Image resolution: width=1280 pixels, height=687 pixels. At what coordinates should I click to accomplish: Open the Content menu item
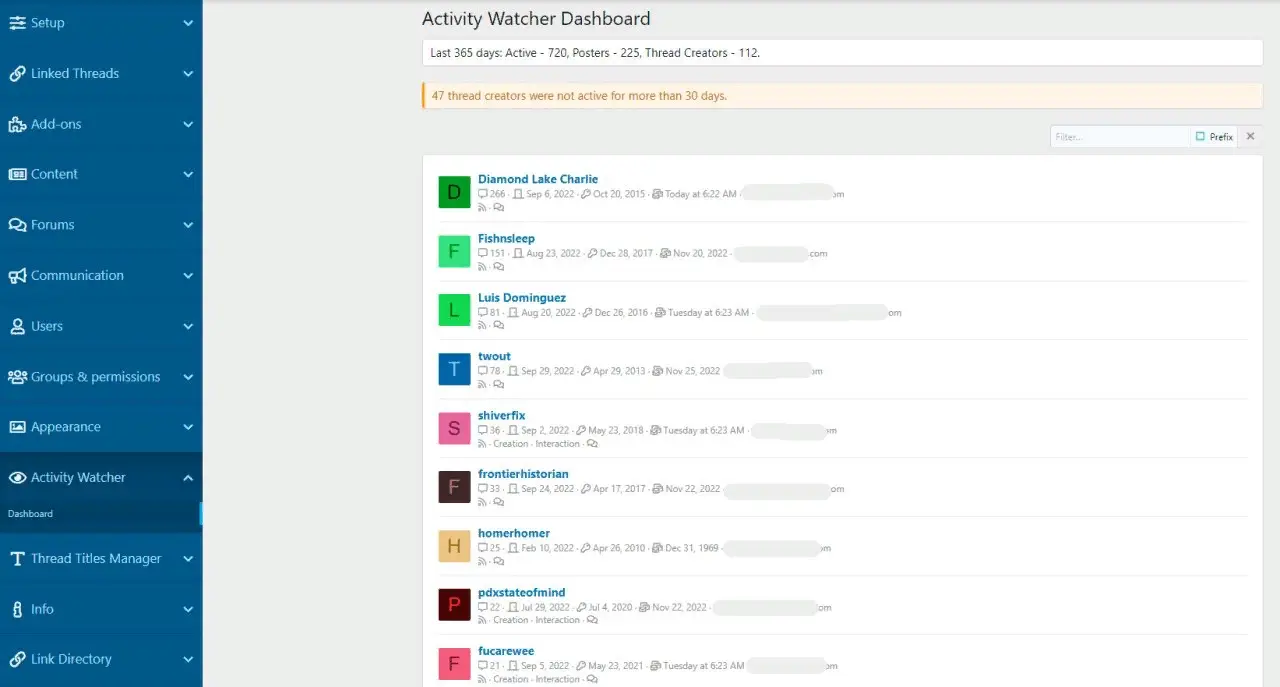pyautogui.click(x=54, y=174)
